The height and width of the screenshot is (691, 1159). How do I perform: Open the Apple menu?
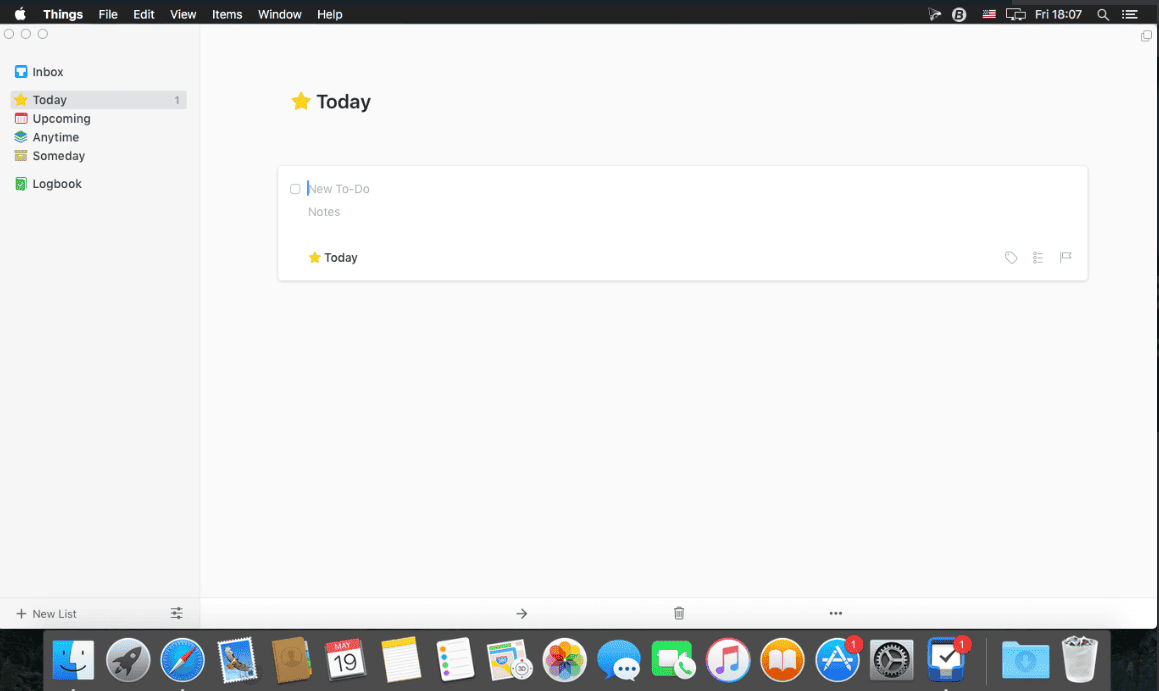pos(20,14)
